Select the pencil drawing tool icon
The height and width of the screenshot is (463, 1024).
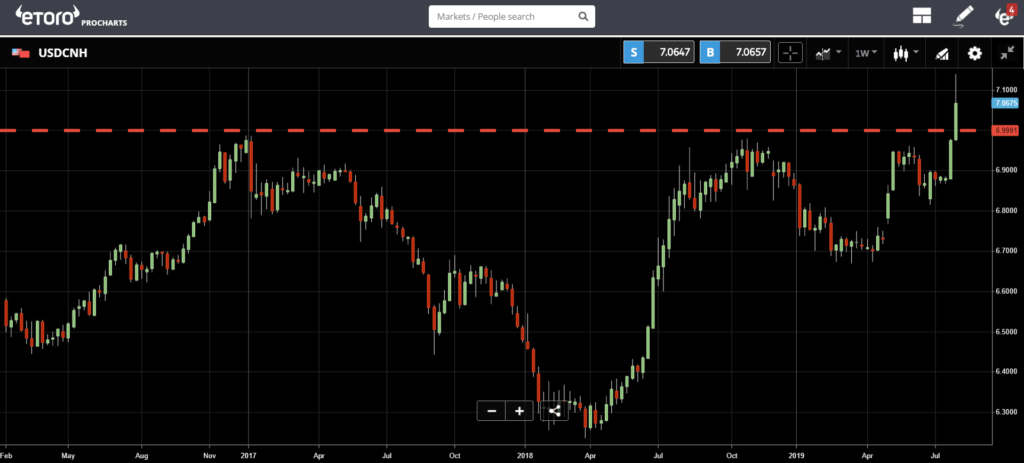pyautogui.click(x=963, y=16)
